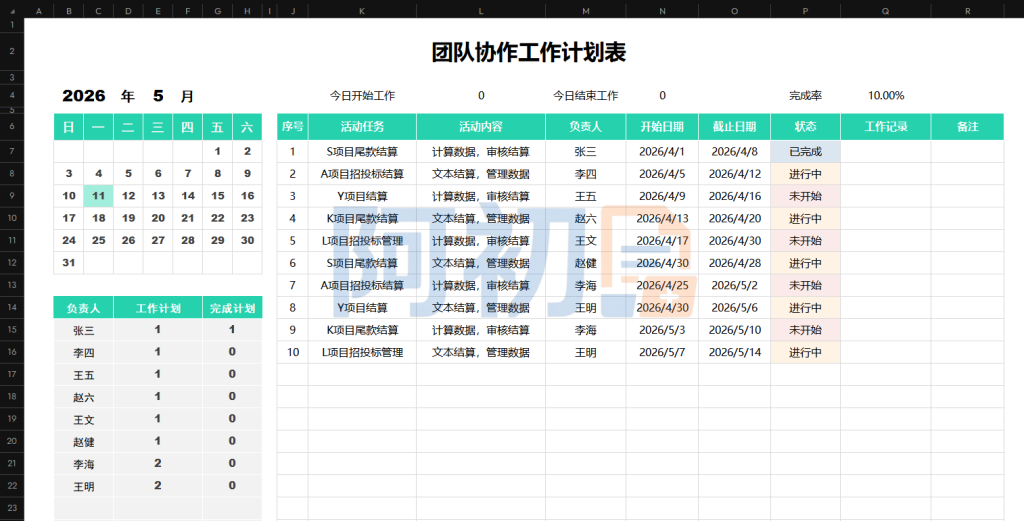Select column M header
The image size is (1024, 521).
coord(586,10)
